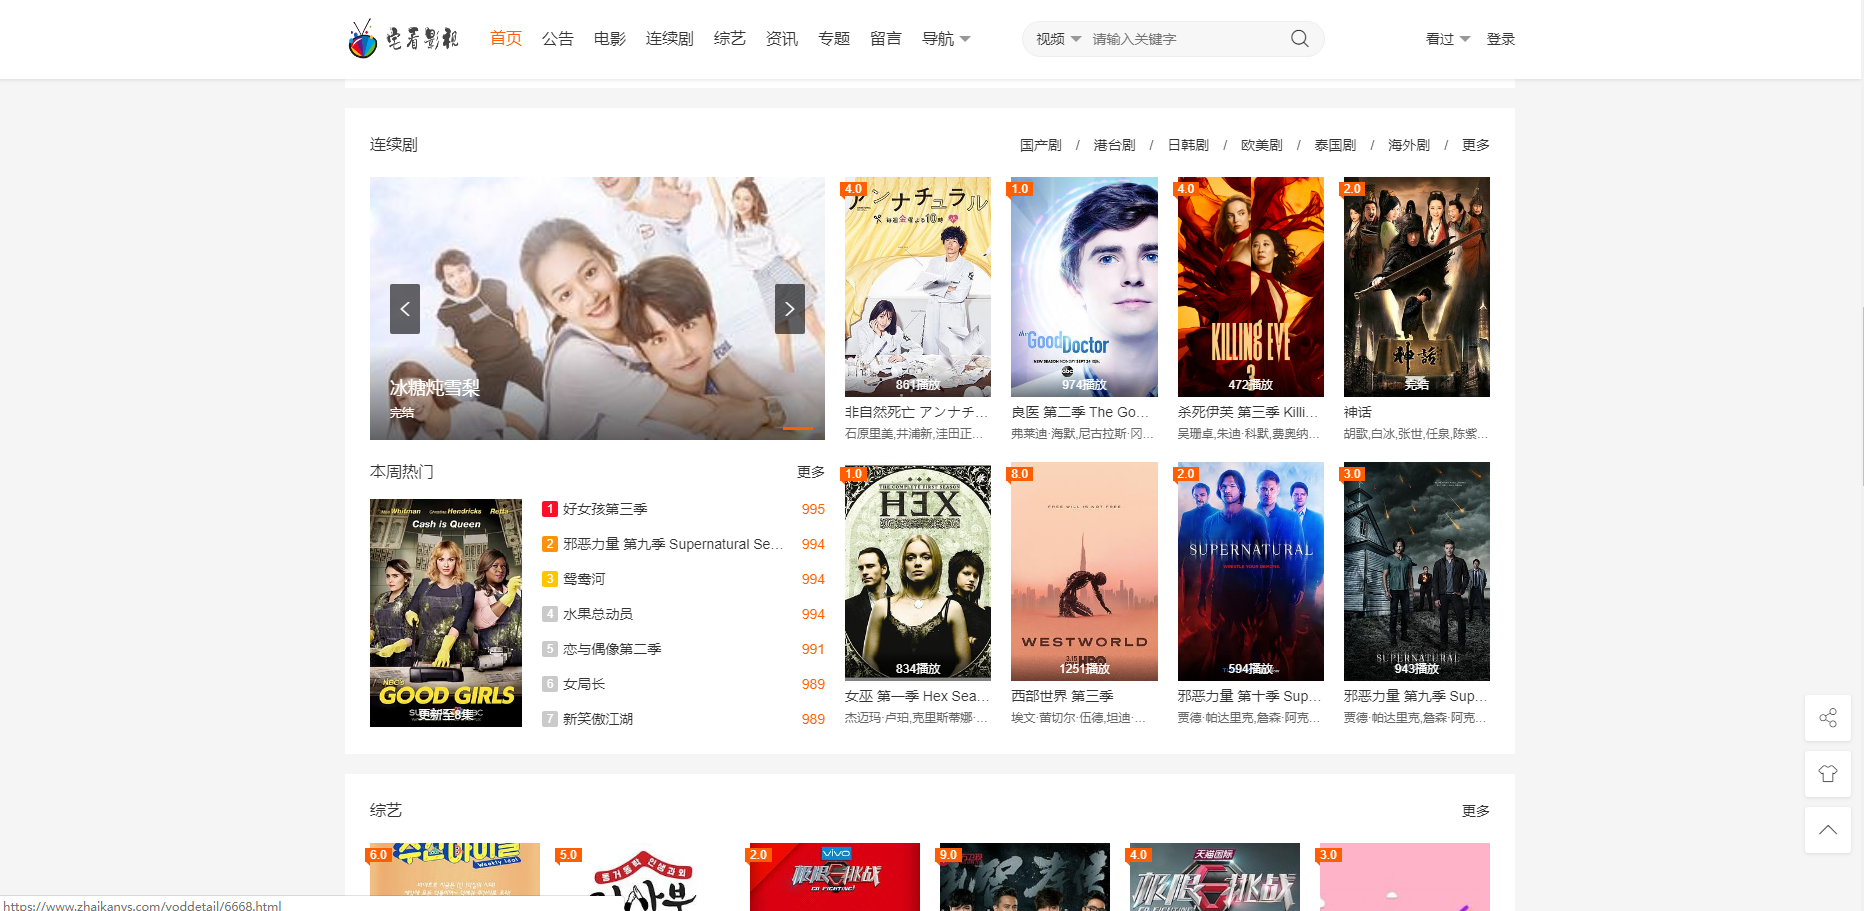Filter by 海外剧 category
The height and width of the screenshot is (911, 1864).
tap(1409, 145)
